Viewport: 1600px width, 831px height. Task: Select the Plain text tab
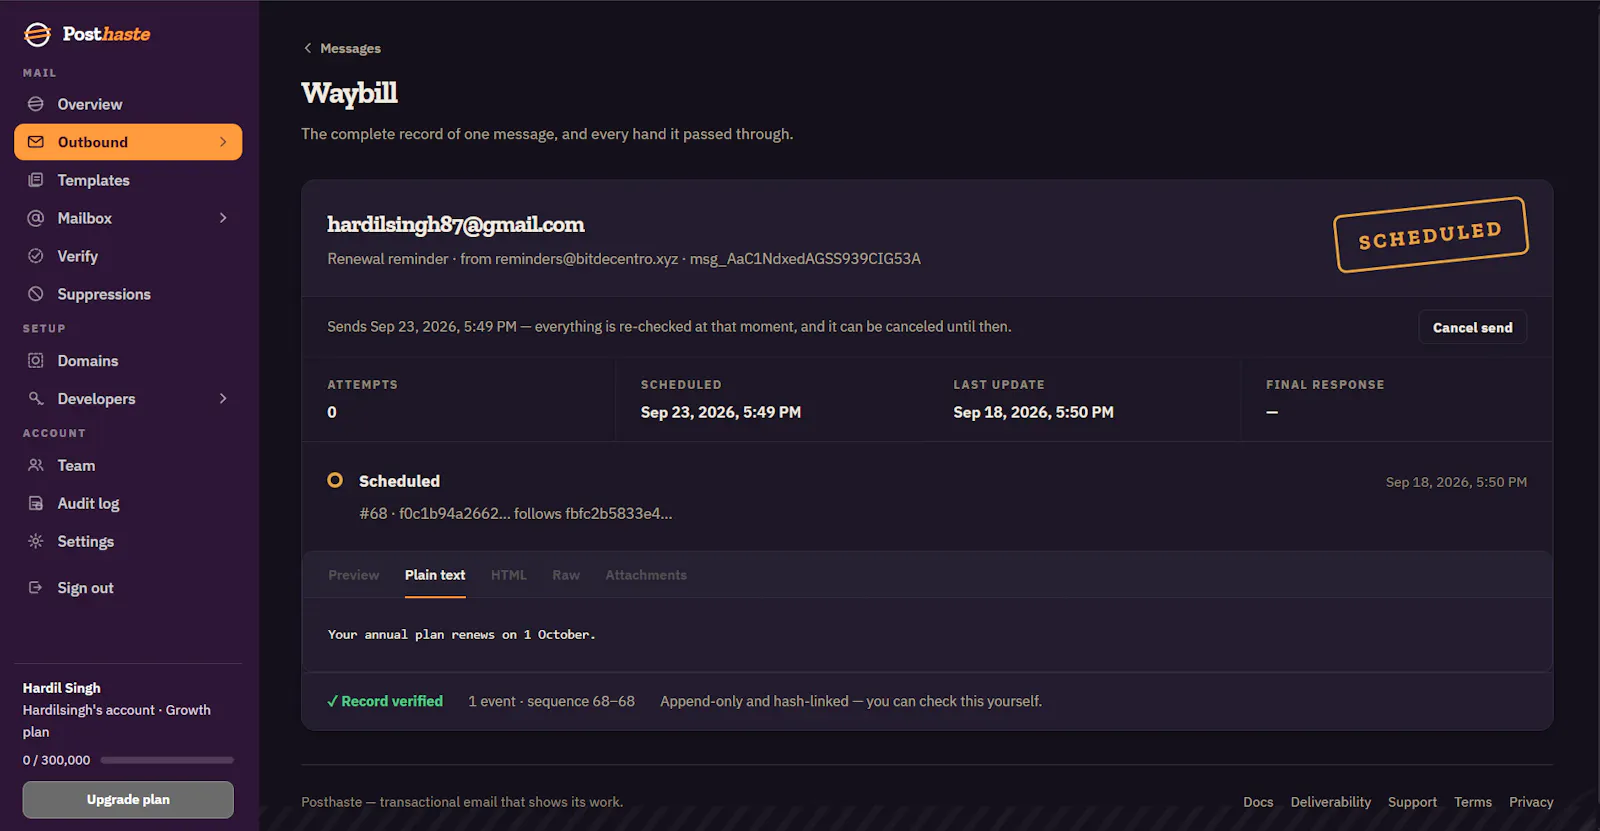(435, 575)
